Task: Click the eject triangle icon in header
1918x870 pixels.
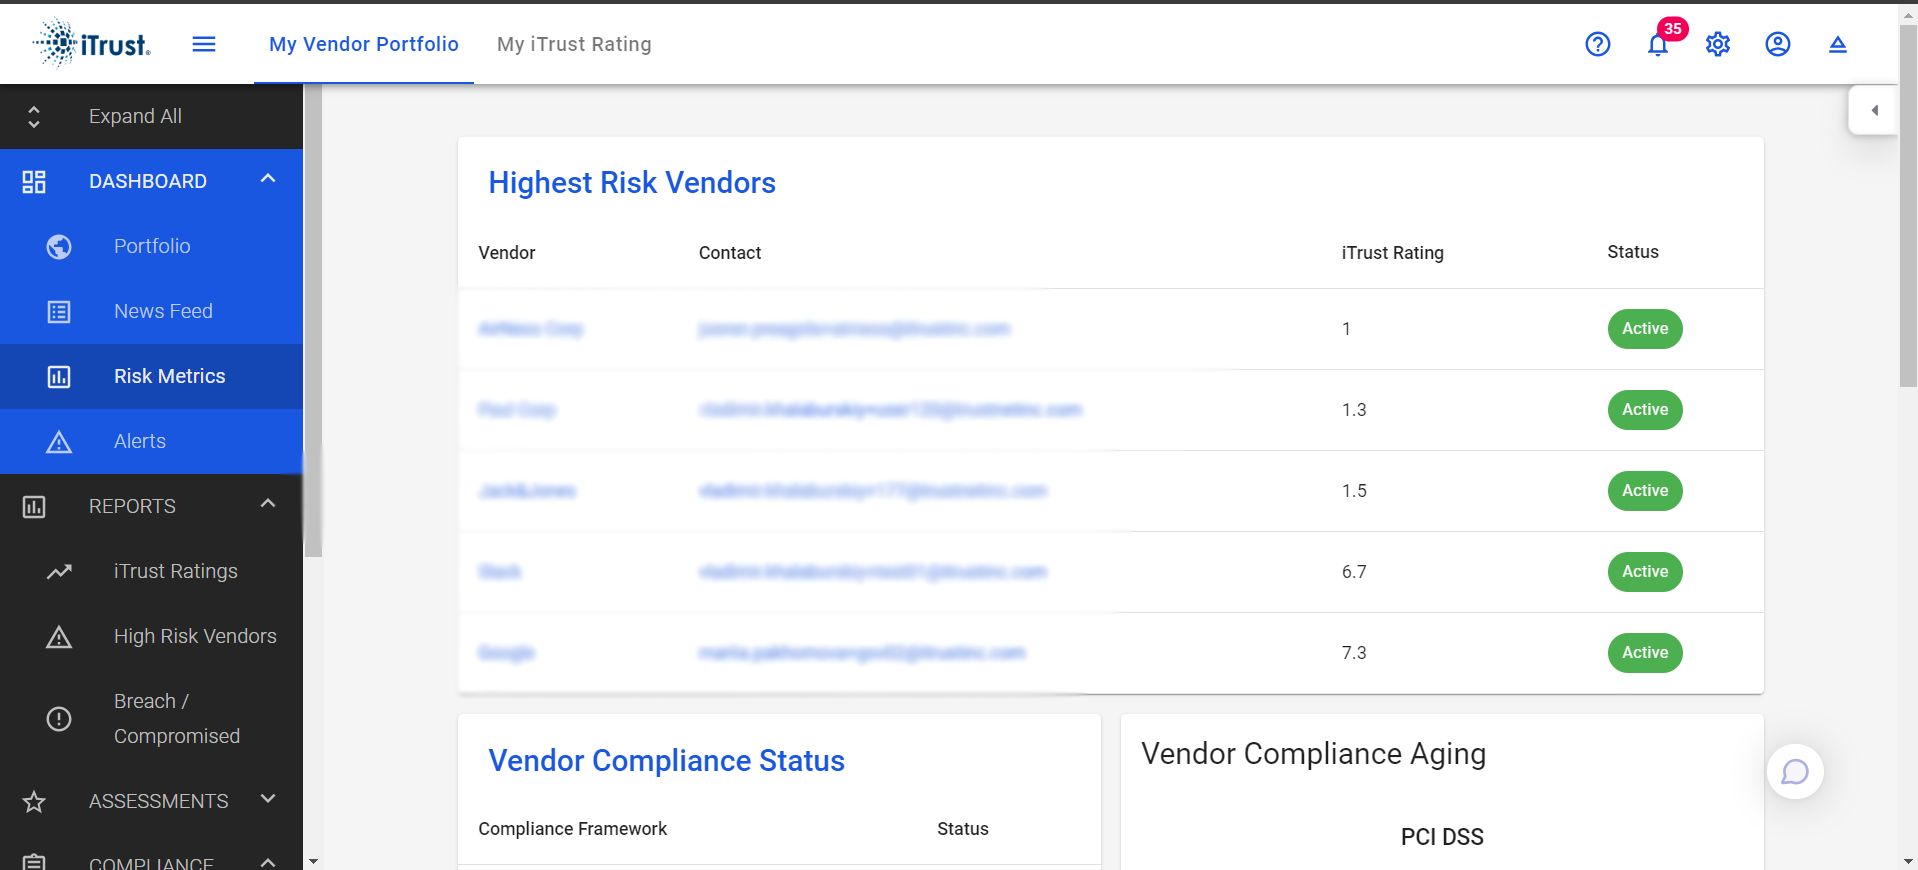Action: click(1837, 44)
